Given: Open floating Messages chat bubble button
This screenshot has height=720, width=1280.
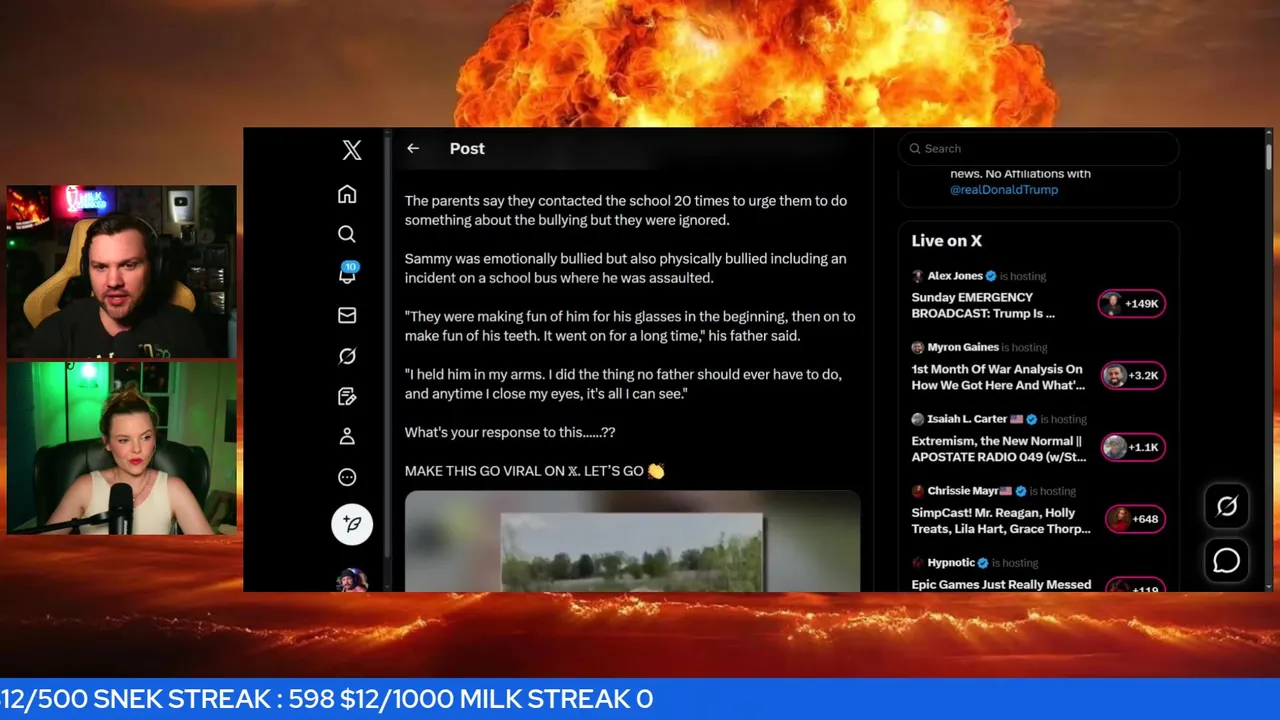Looking at the screenshot, I should (1227, 560).
